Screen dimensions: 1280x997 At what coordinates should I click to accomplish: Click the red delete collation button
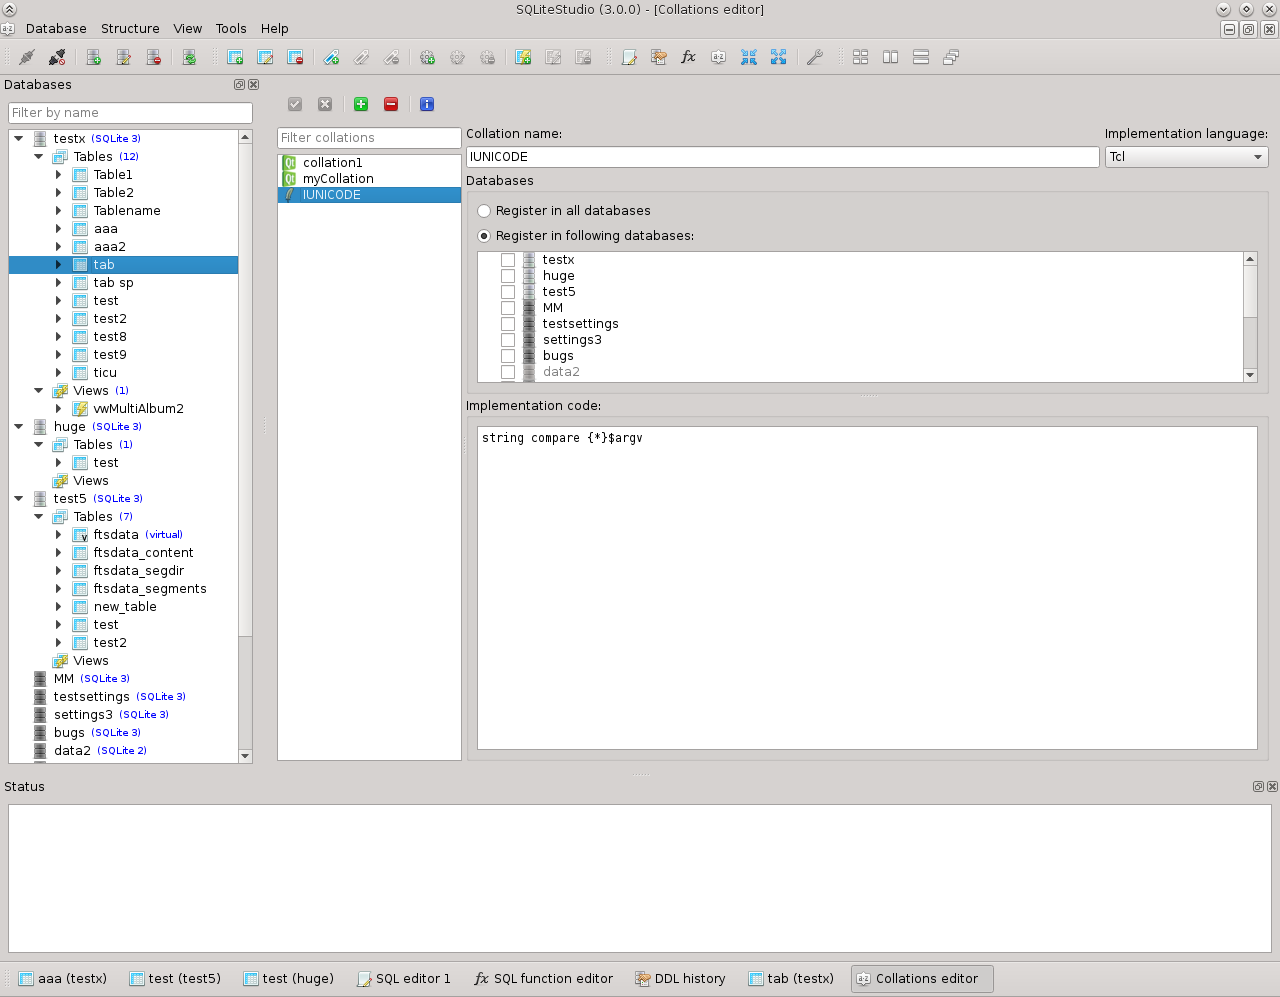coord(391,104)
